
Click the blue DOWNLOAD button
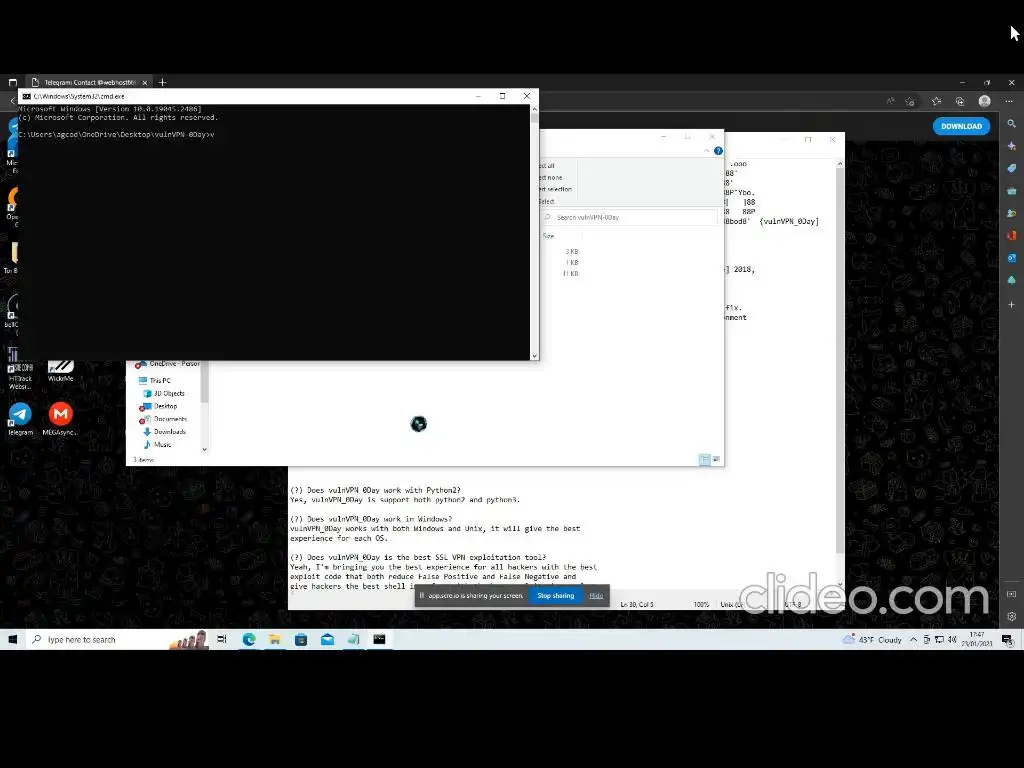(x=961, y=126)
